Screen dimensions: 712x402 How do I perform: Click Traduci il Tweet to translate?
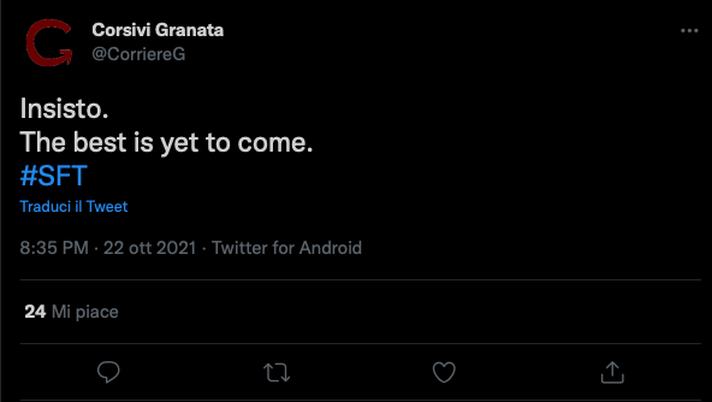pyautogui.click(x=73, y=206)
